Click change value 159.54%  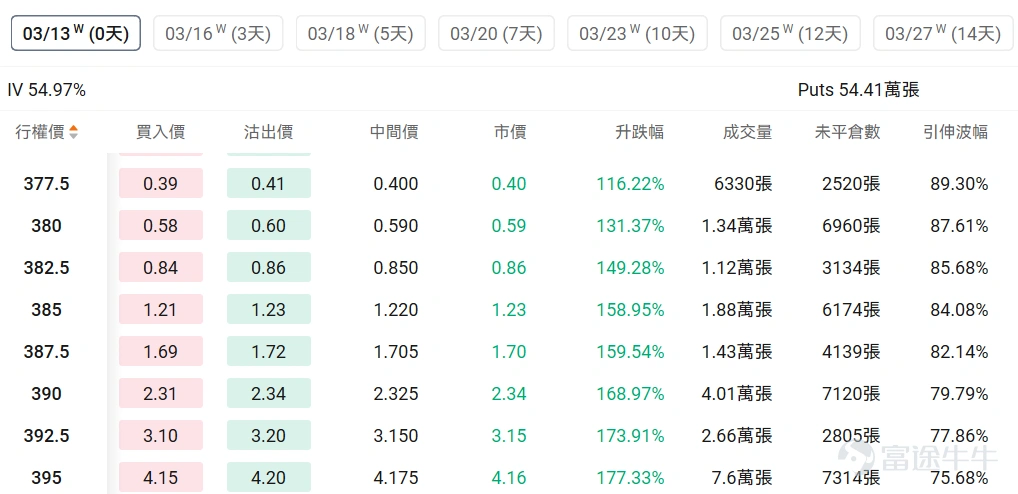point(630,352)
